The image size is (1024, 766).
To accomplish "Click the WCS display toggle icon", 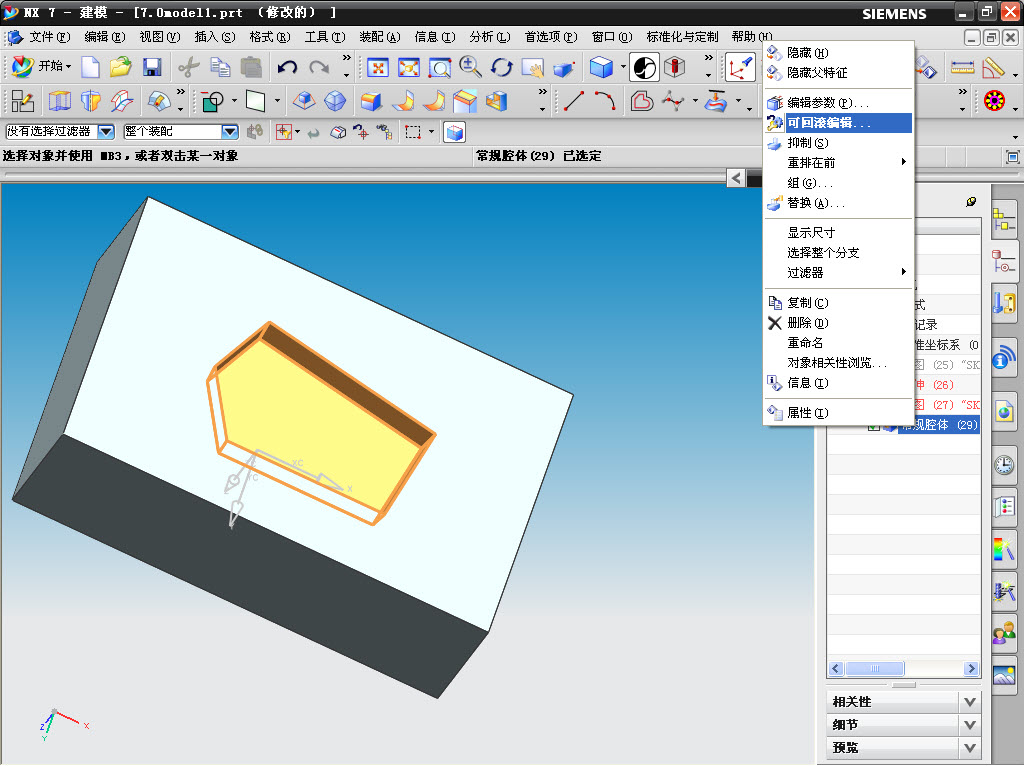I will pos(740,67).
